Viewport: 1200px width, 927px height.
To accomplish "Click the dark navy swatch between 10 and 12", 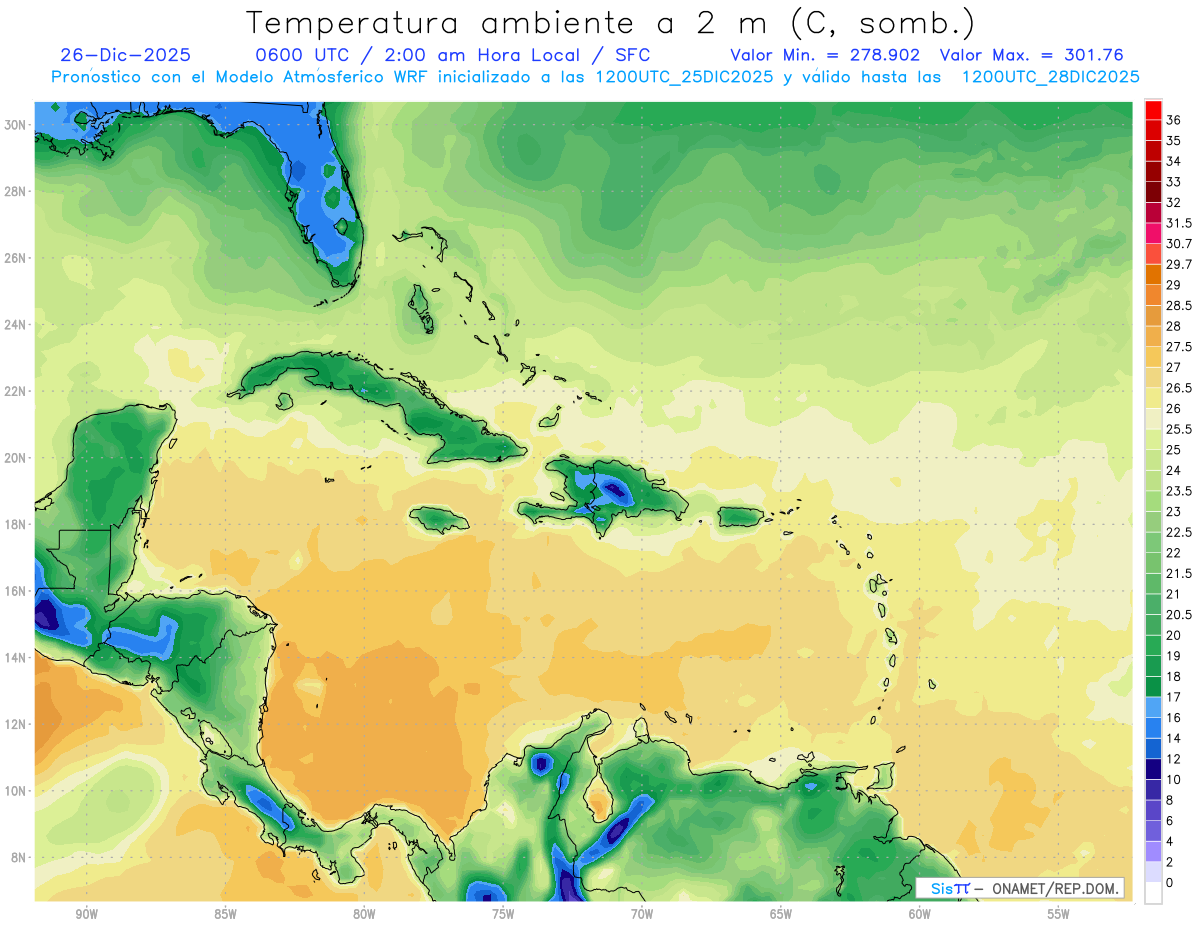I will click(1153, 769).
